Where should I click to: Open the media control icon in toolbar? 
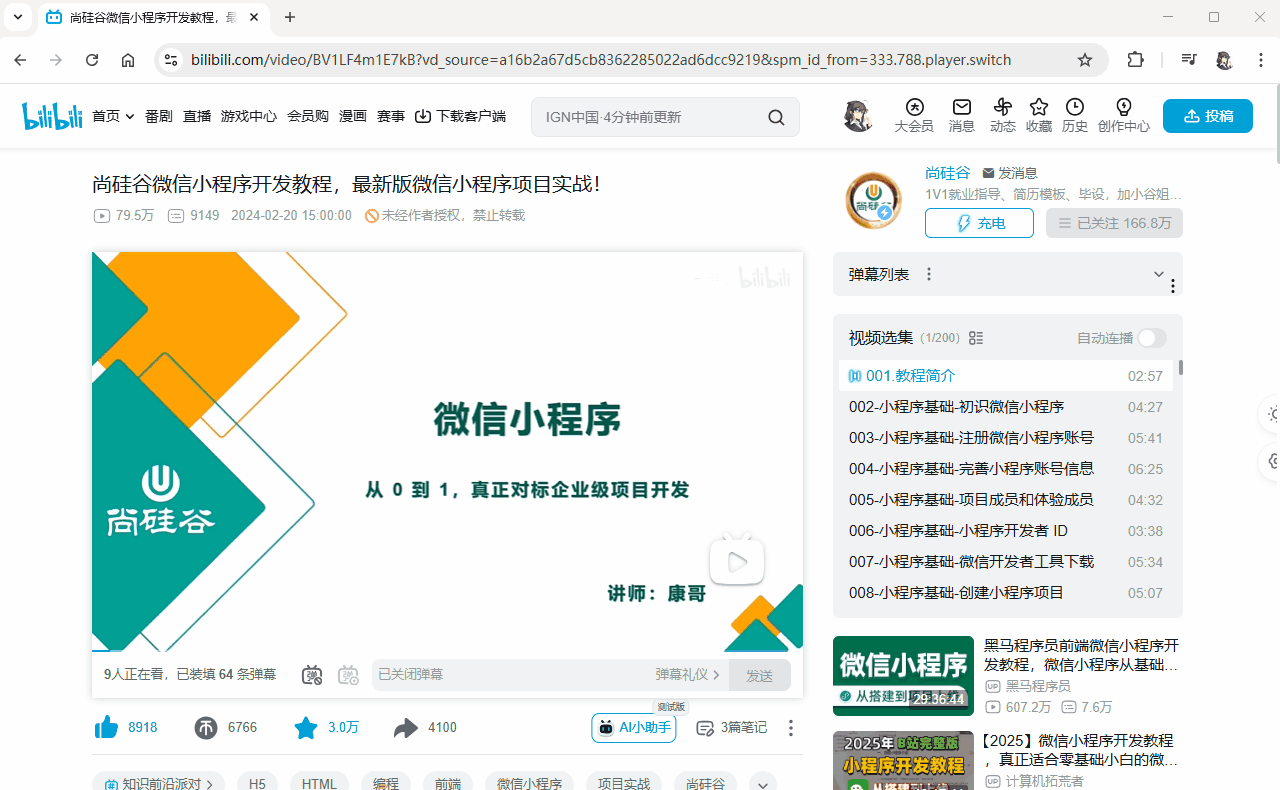[x=1188, y=60]
